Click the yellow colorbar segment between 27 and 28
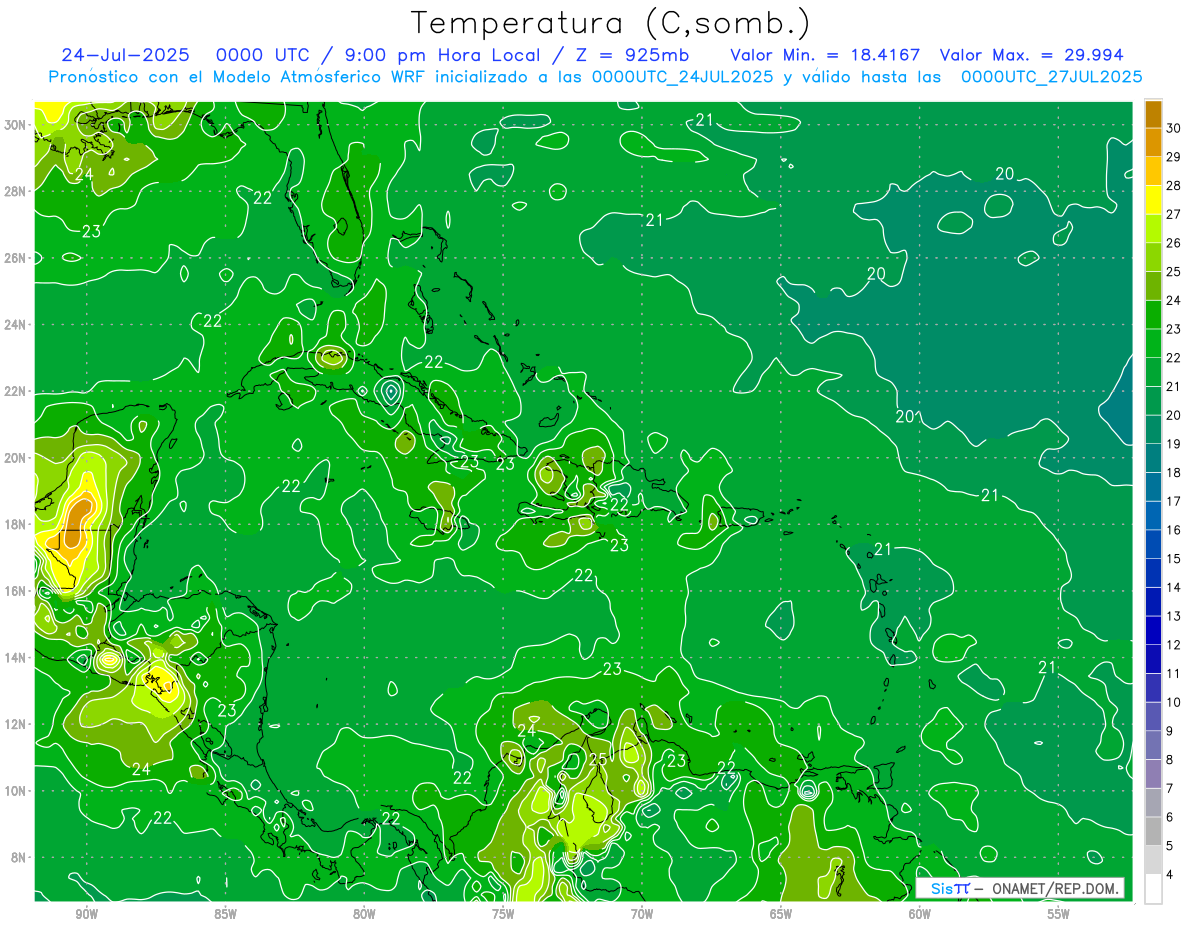Screen dimensions: 1200x927 (1153, 199)
